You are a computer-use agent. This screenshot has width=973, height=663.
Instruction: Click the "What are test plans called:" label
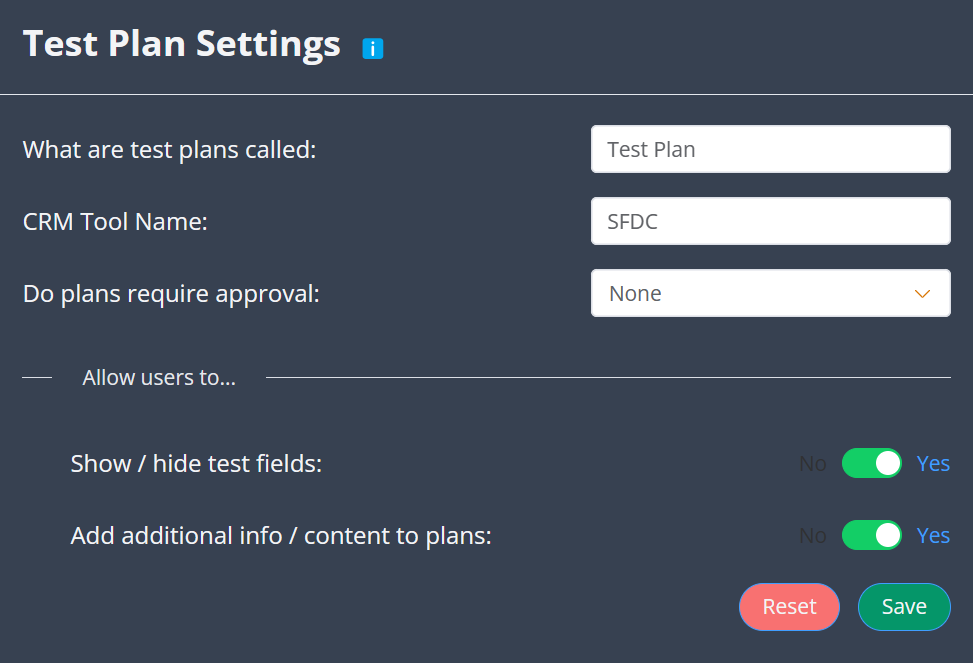(x=169, y=150)
